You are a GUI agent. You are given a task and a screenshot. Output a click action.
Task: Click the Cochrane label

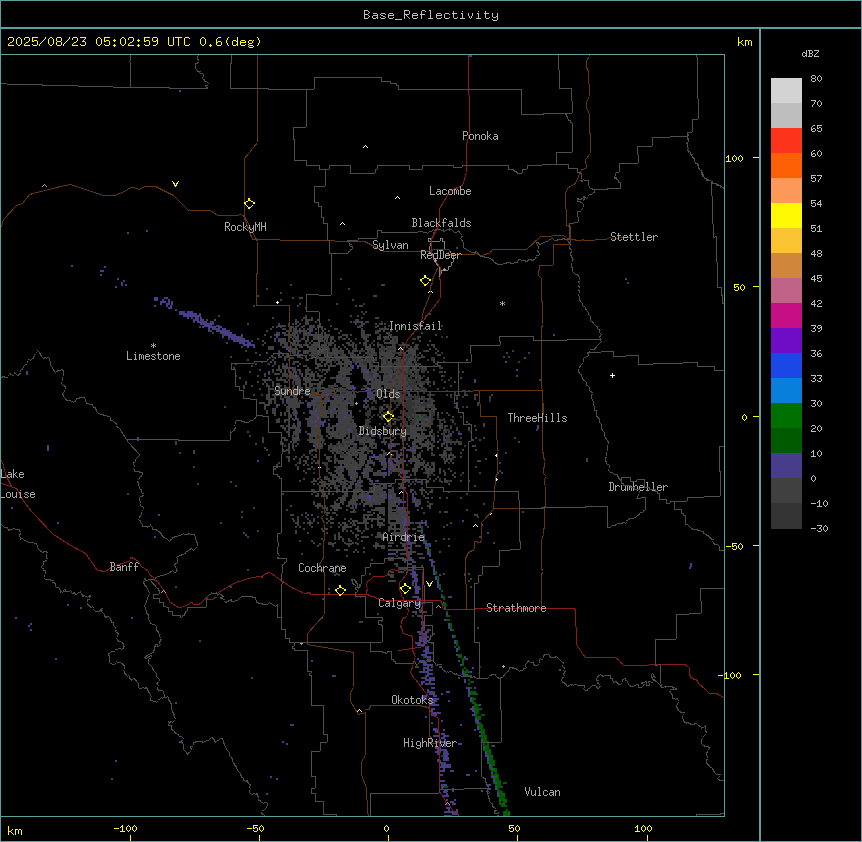[322, 568]
